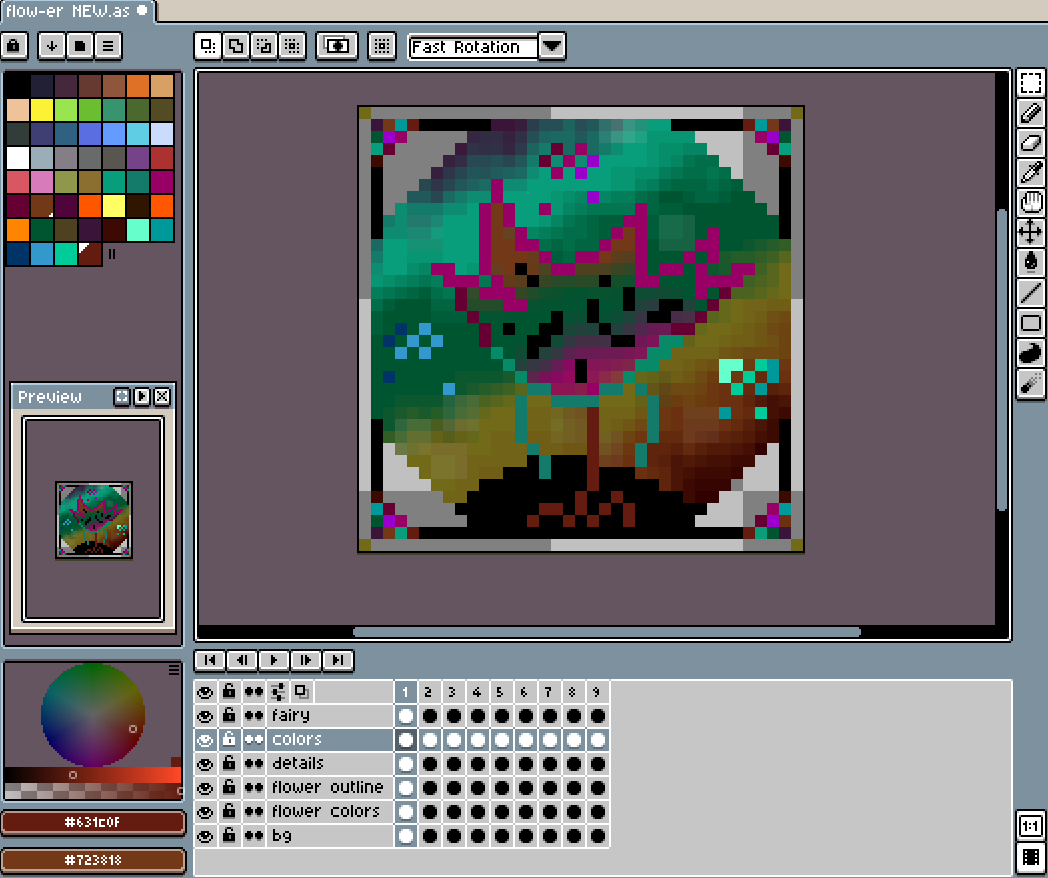Viewport: 1048px width, 878px height.
Task: Click background color #723818 button
Action: click(93, 860)
